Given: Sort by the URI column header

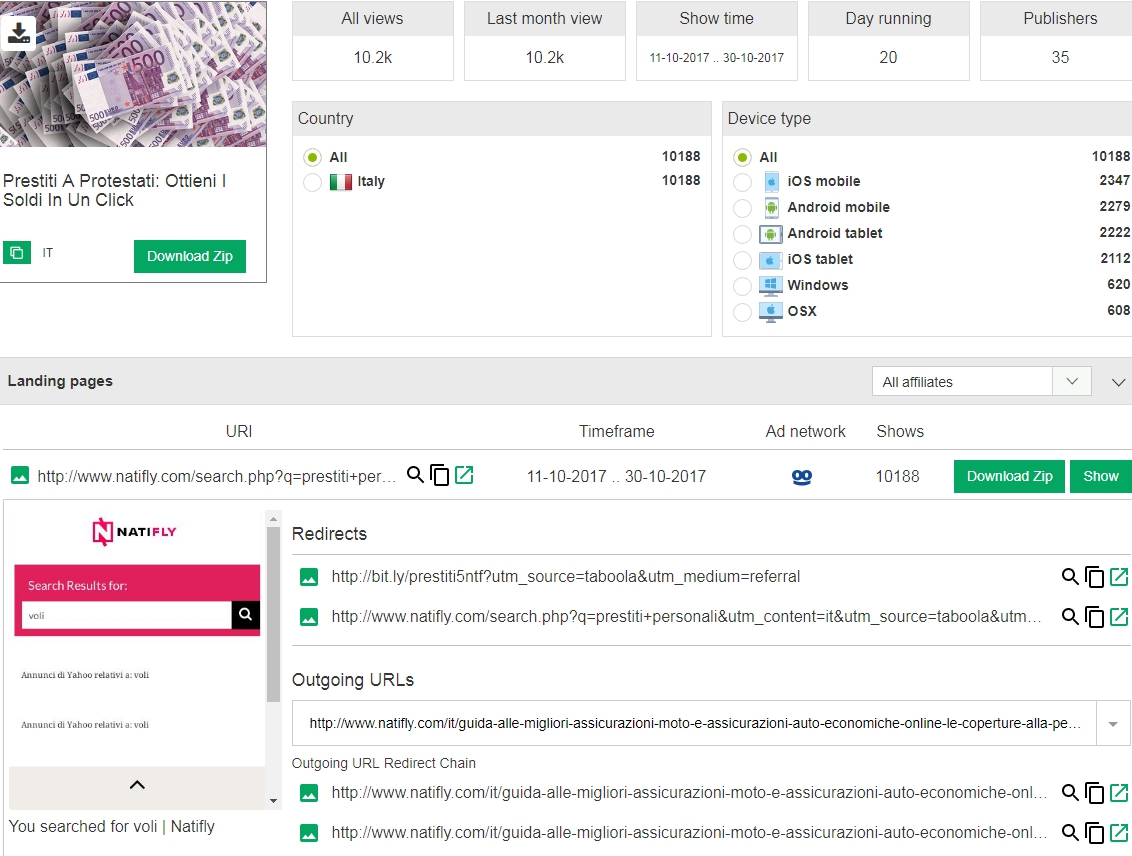Looking at the screenshot, I should (x=239, y=432).
